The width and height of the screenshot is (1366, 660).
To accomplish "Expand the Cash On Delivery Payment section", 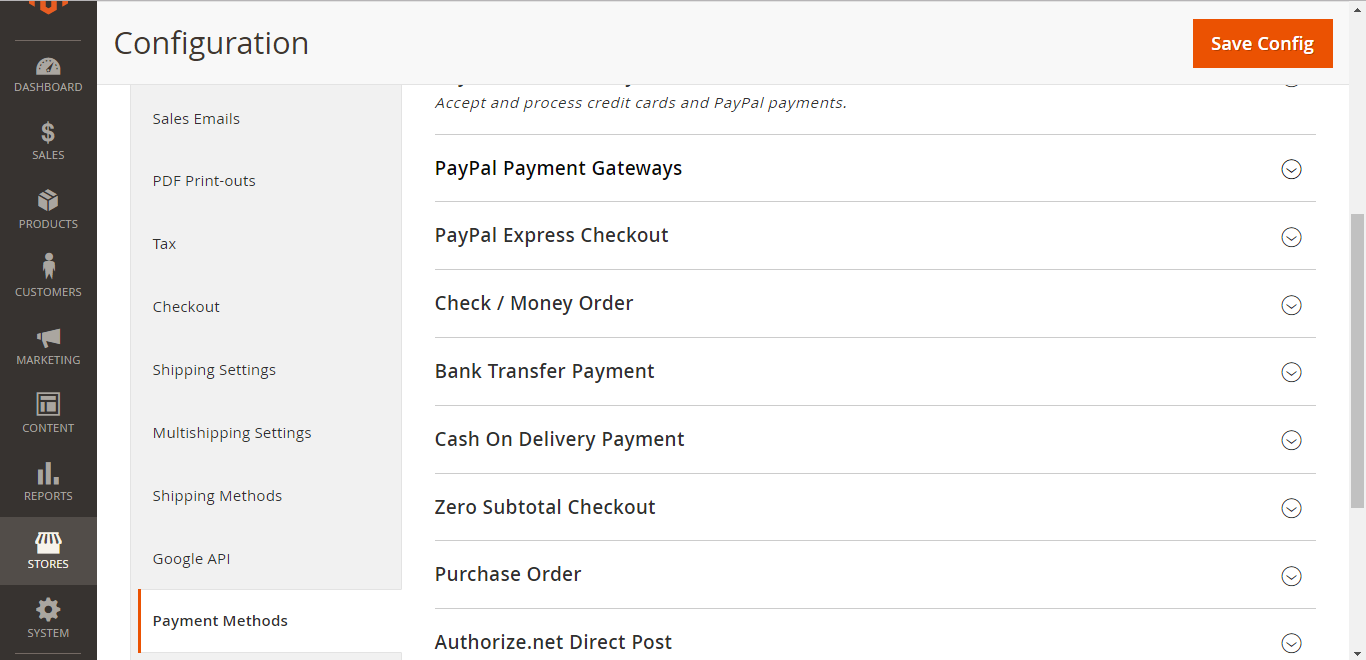I will coord(875,440).
